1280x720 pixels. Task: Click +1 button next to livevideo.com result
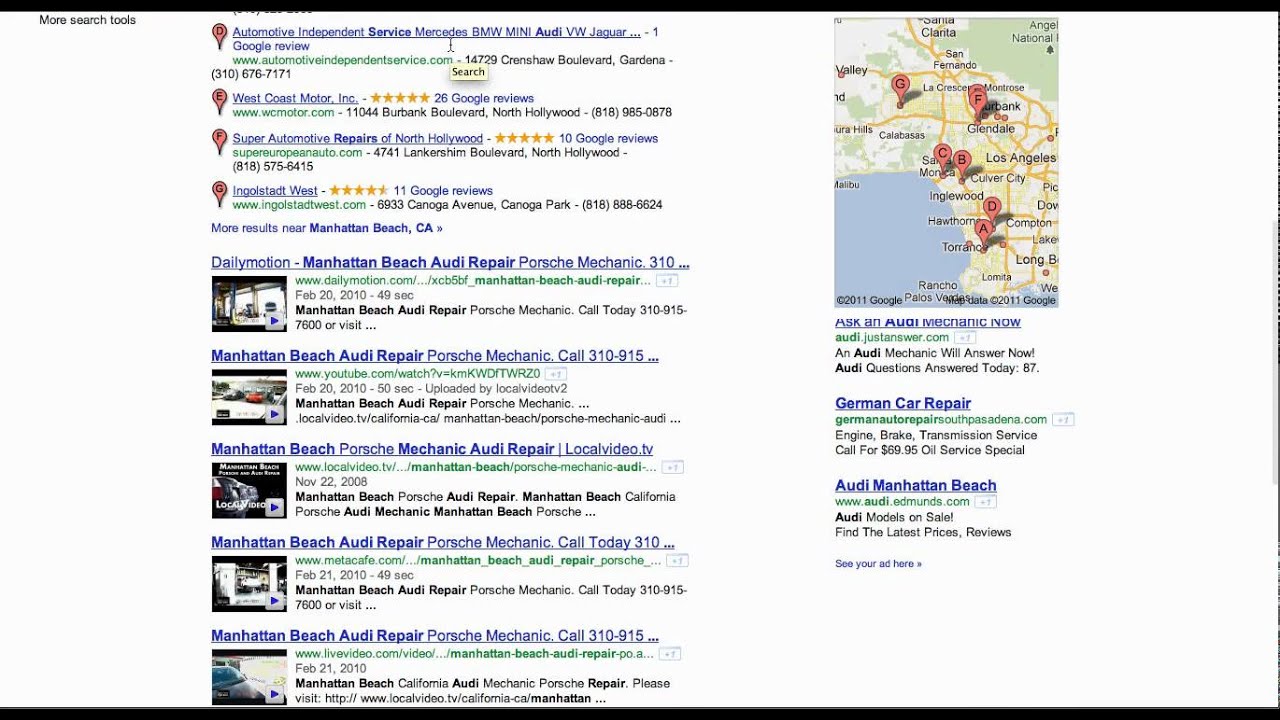(669, 654)
